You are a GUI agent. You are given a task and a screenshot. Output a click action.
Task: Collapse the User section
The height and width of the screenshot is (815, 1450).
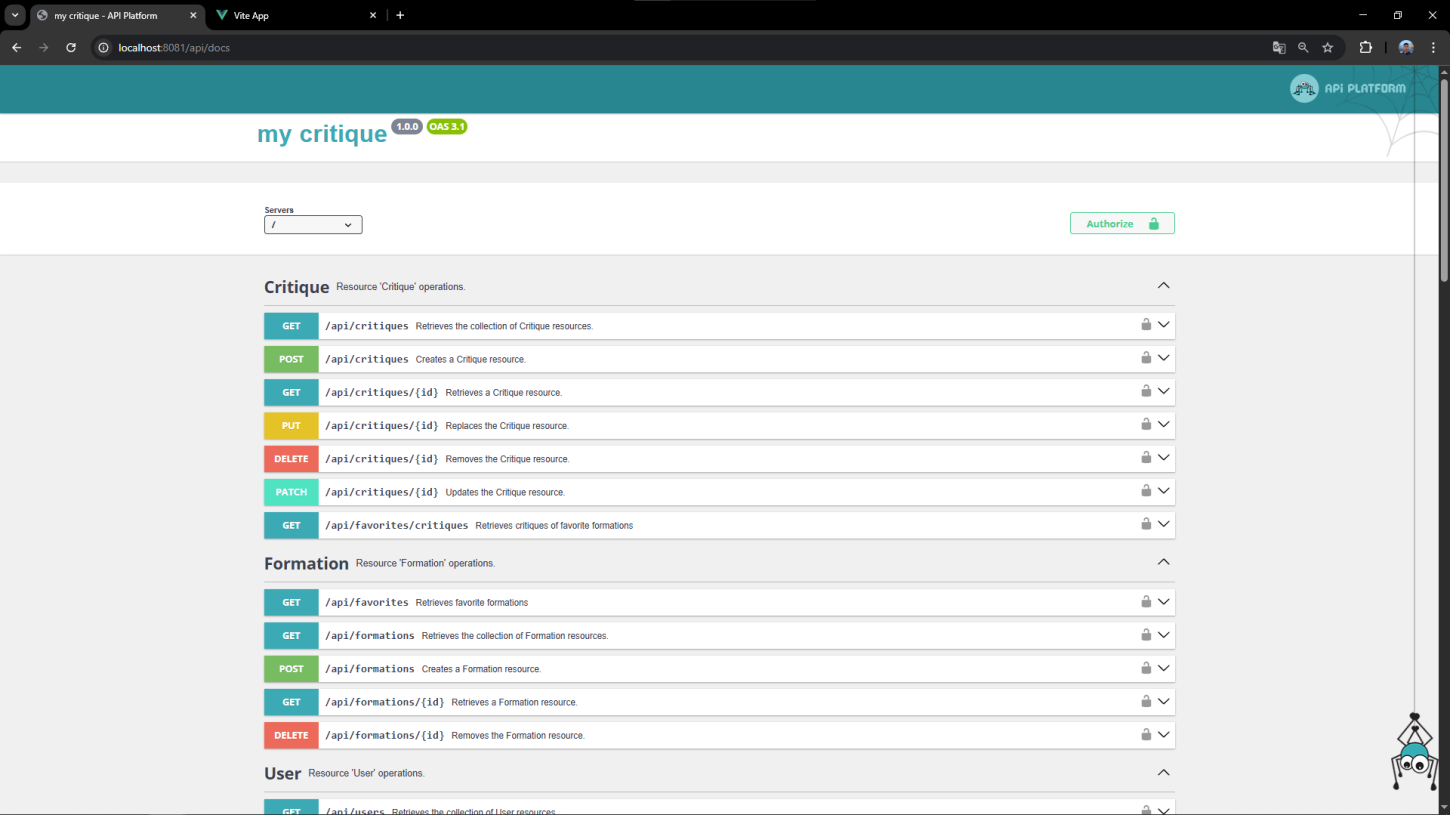click(x=1163, y=772)
